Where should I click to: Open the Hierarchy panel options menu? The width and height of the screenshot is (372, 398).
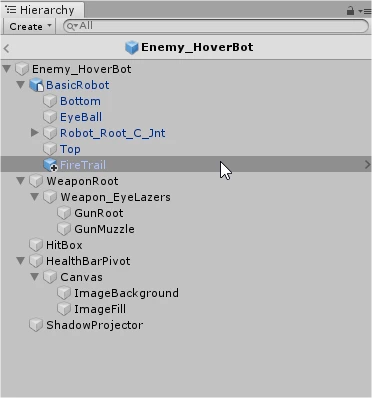point(365,11)
